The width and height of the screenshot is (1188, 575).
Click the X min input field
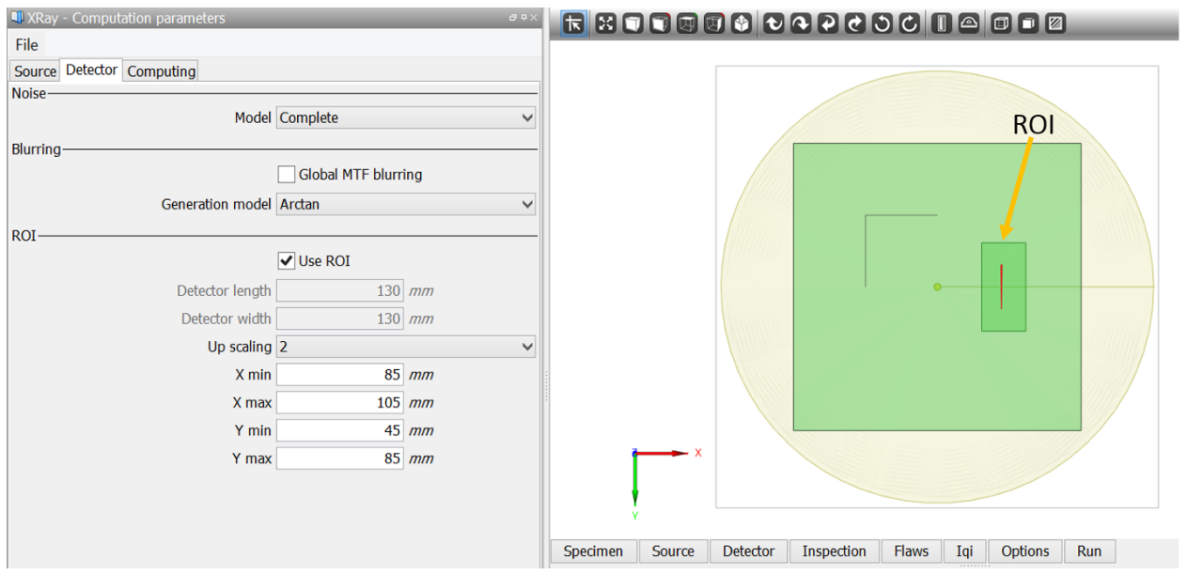point(340,375)
